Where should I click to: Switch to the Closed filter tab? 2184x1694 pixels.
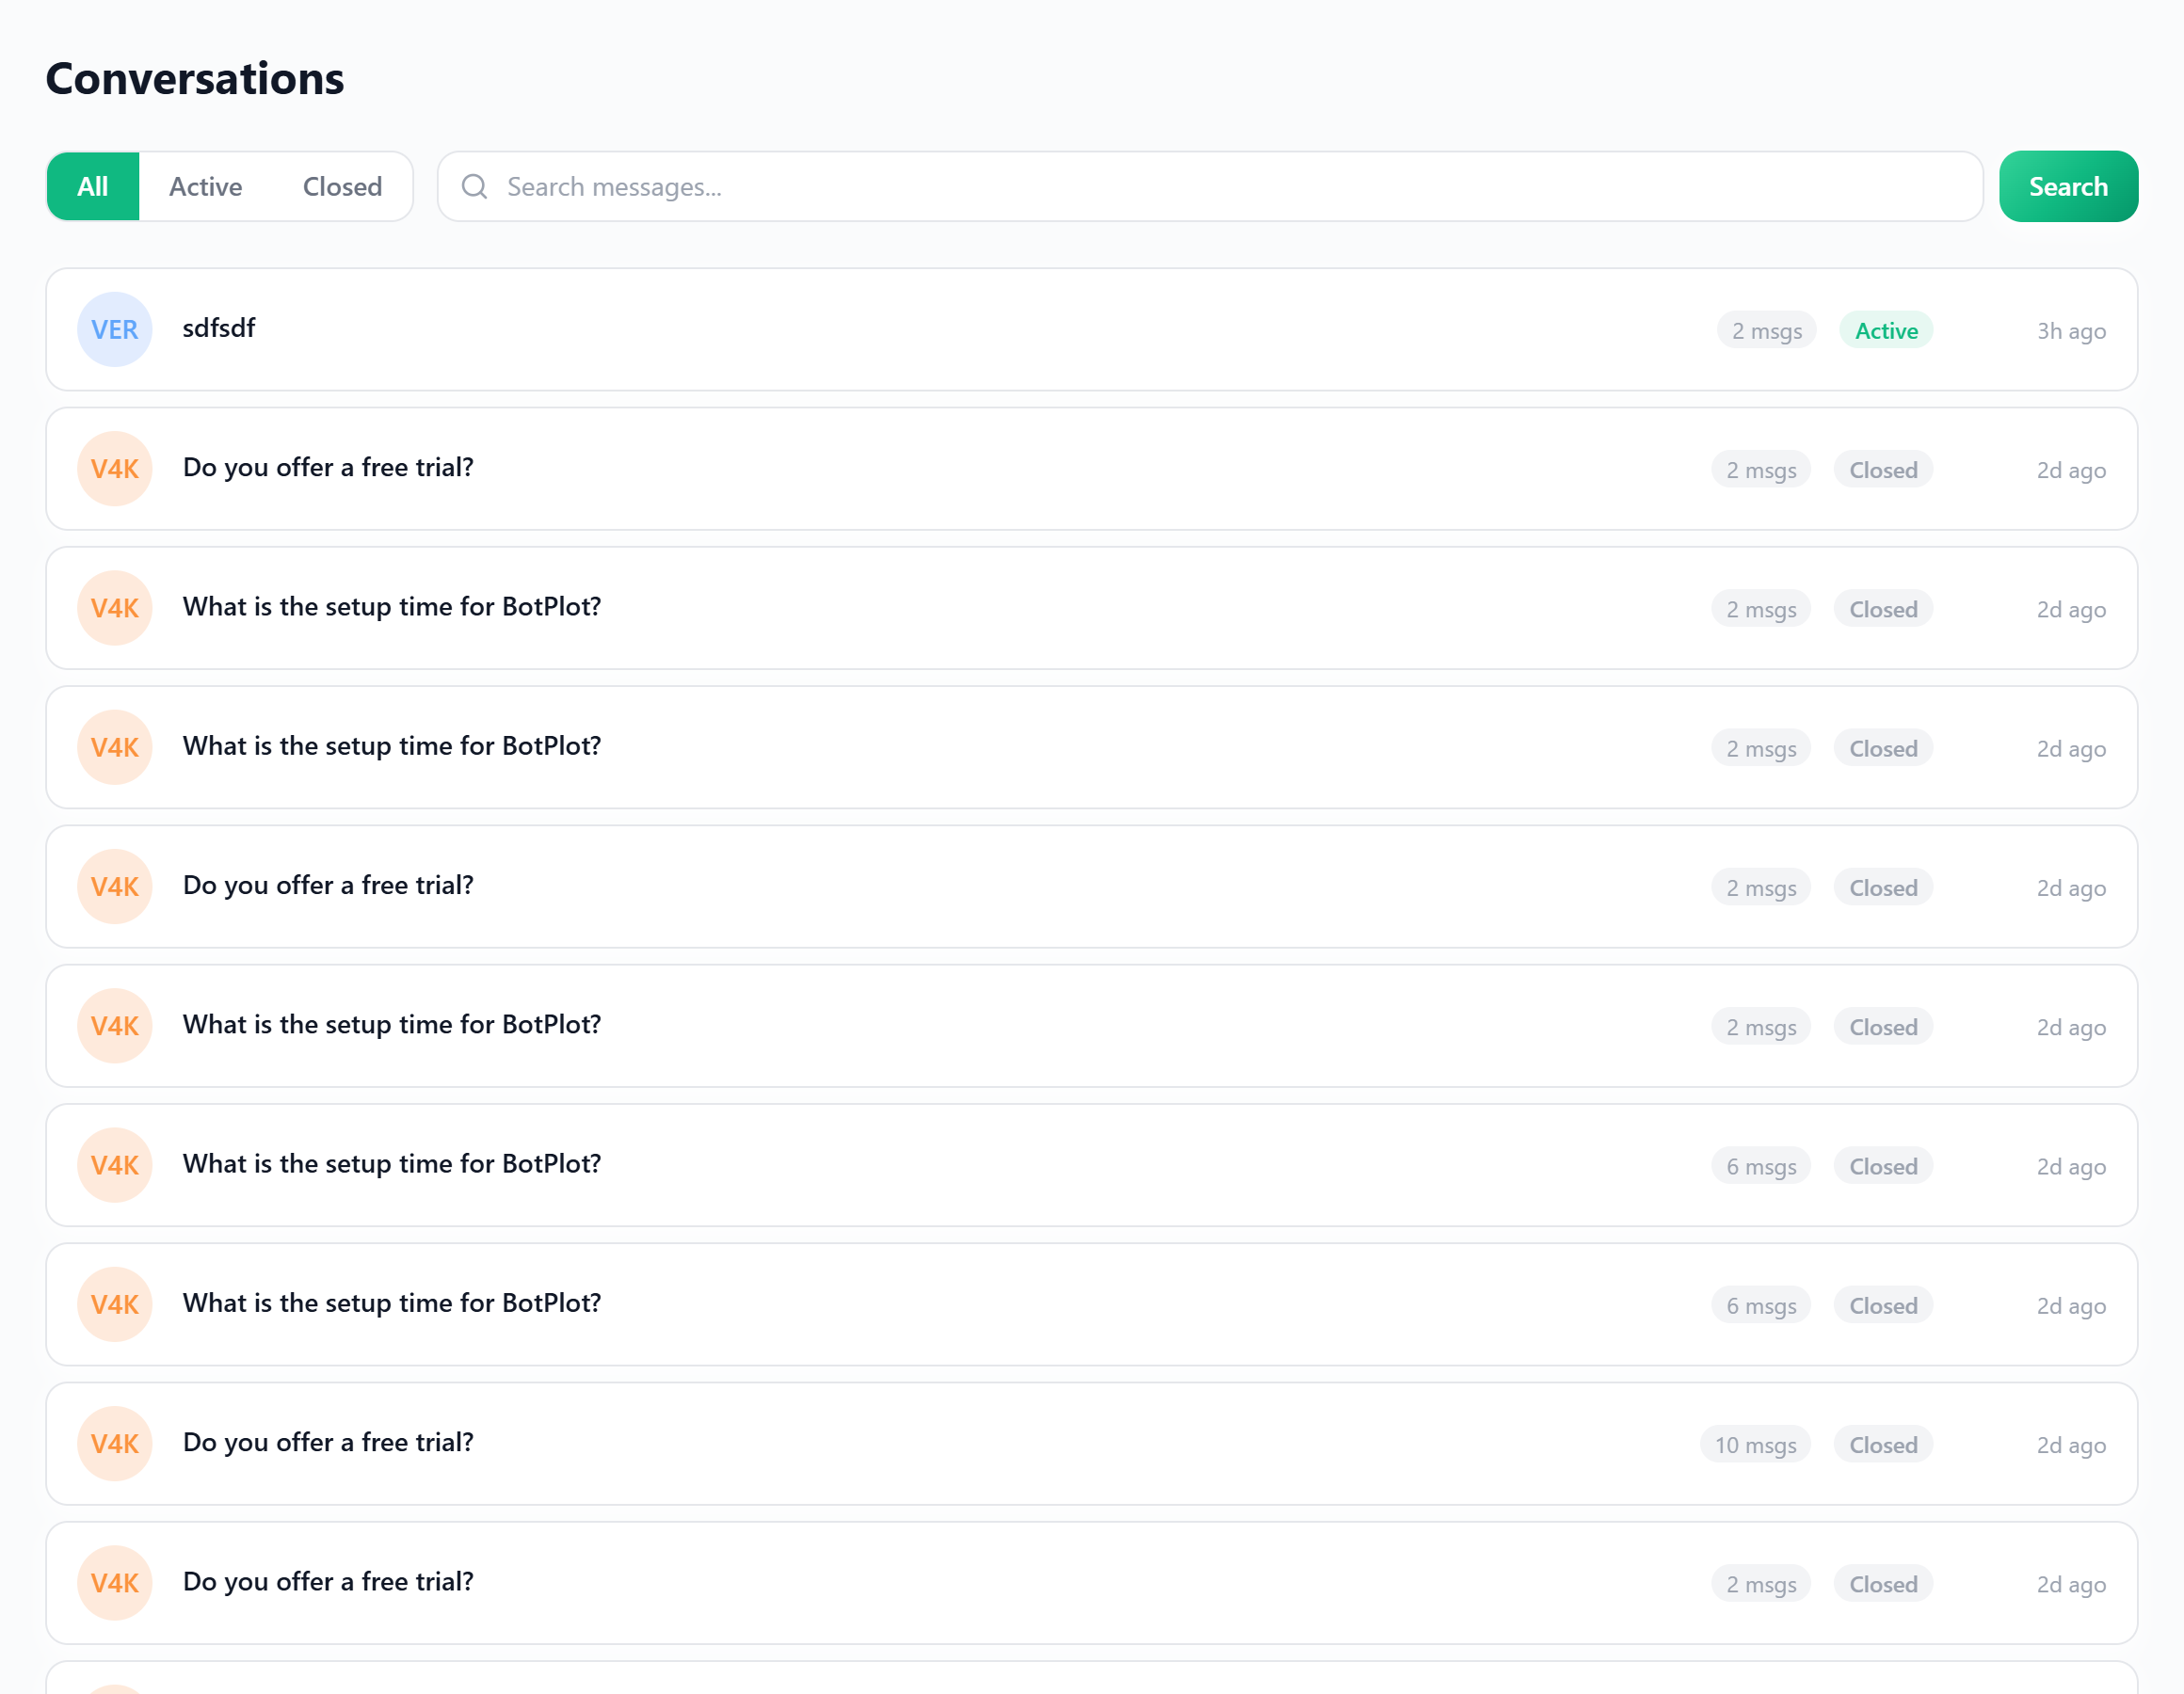point(342,187)
